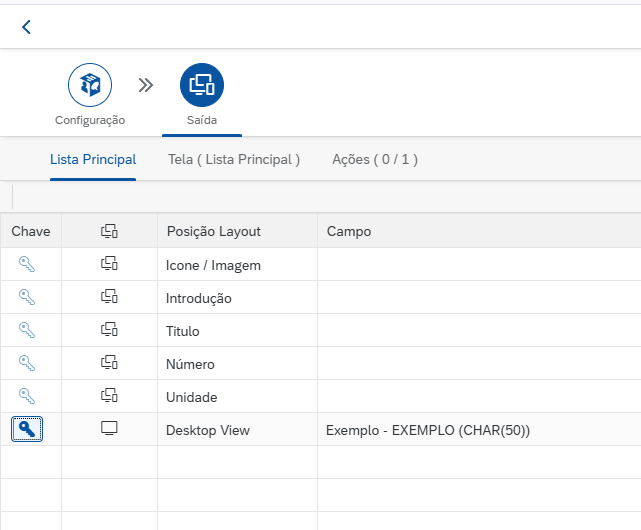Image resolution: width=641 pixels, height=530 pixels.
Task: Select the Número cell
Action: click(238, 364)
